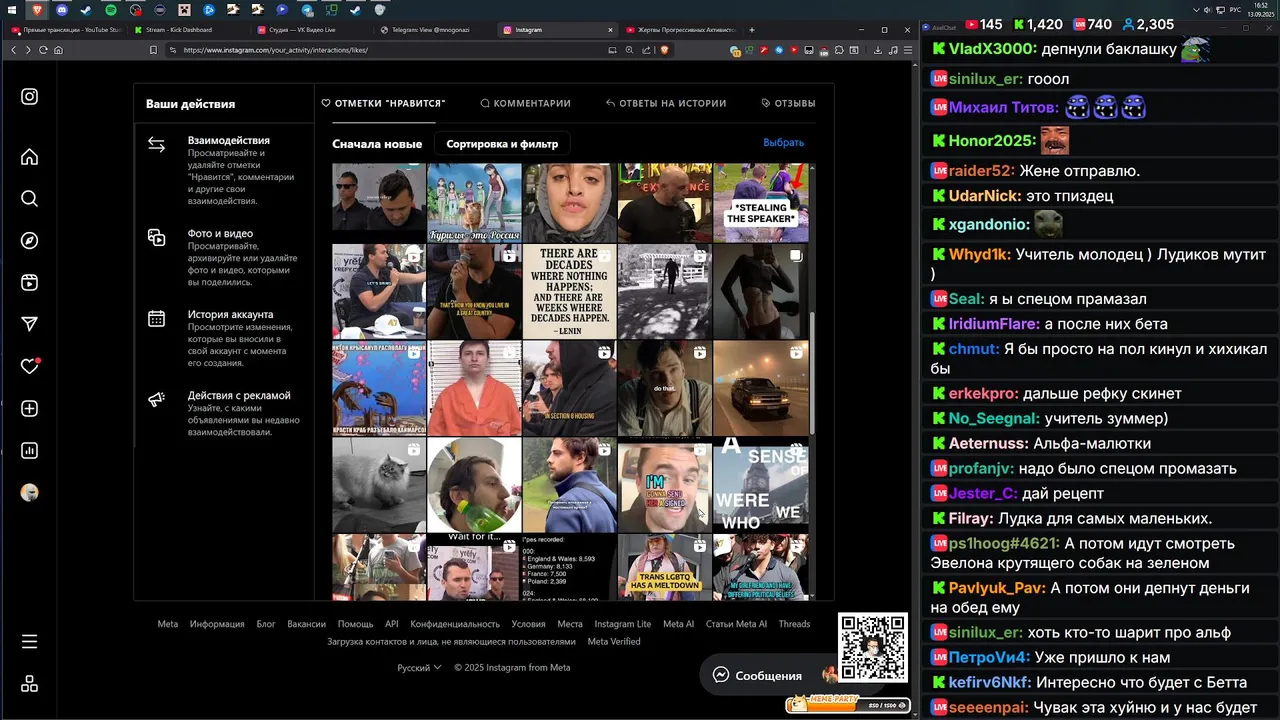Open the hamburger More menu in sidebar
This screenshot has width=1280, height=720.
pos(30,642)
